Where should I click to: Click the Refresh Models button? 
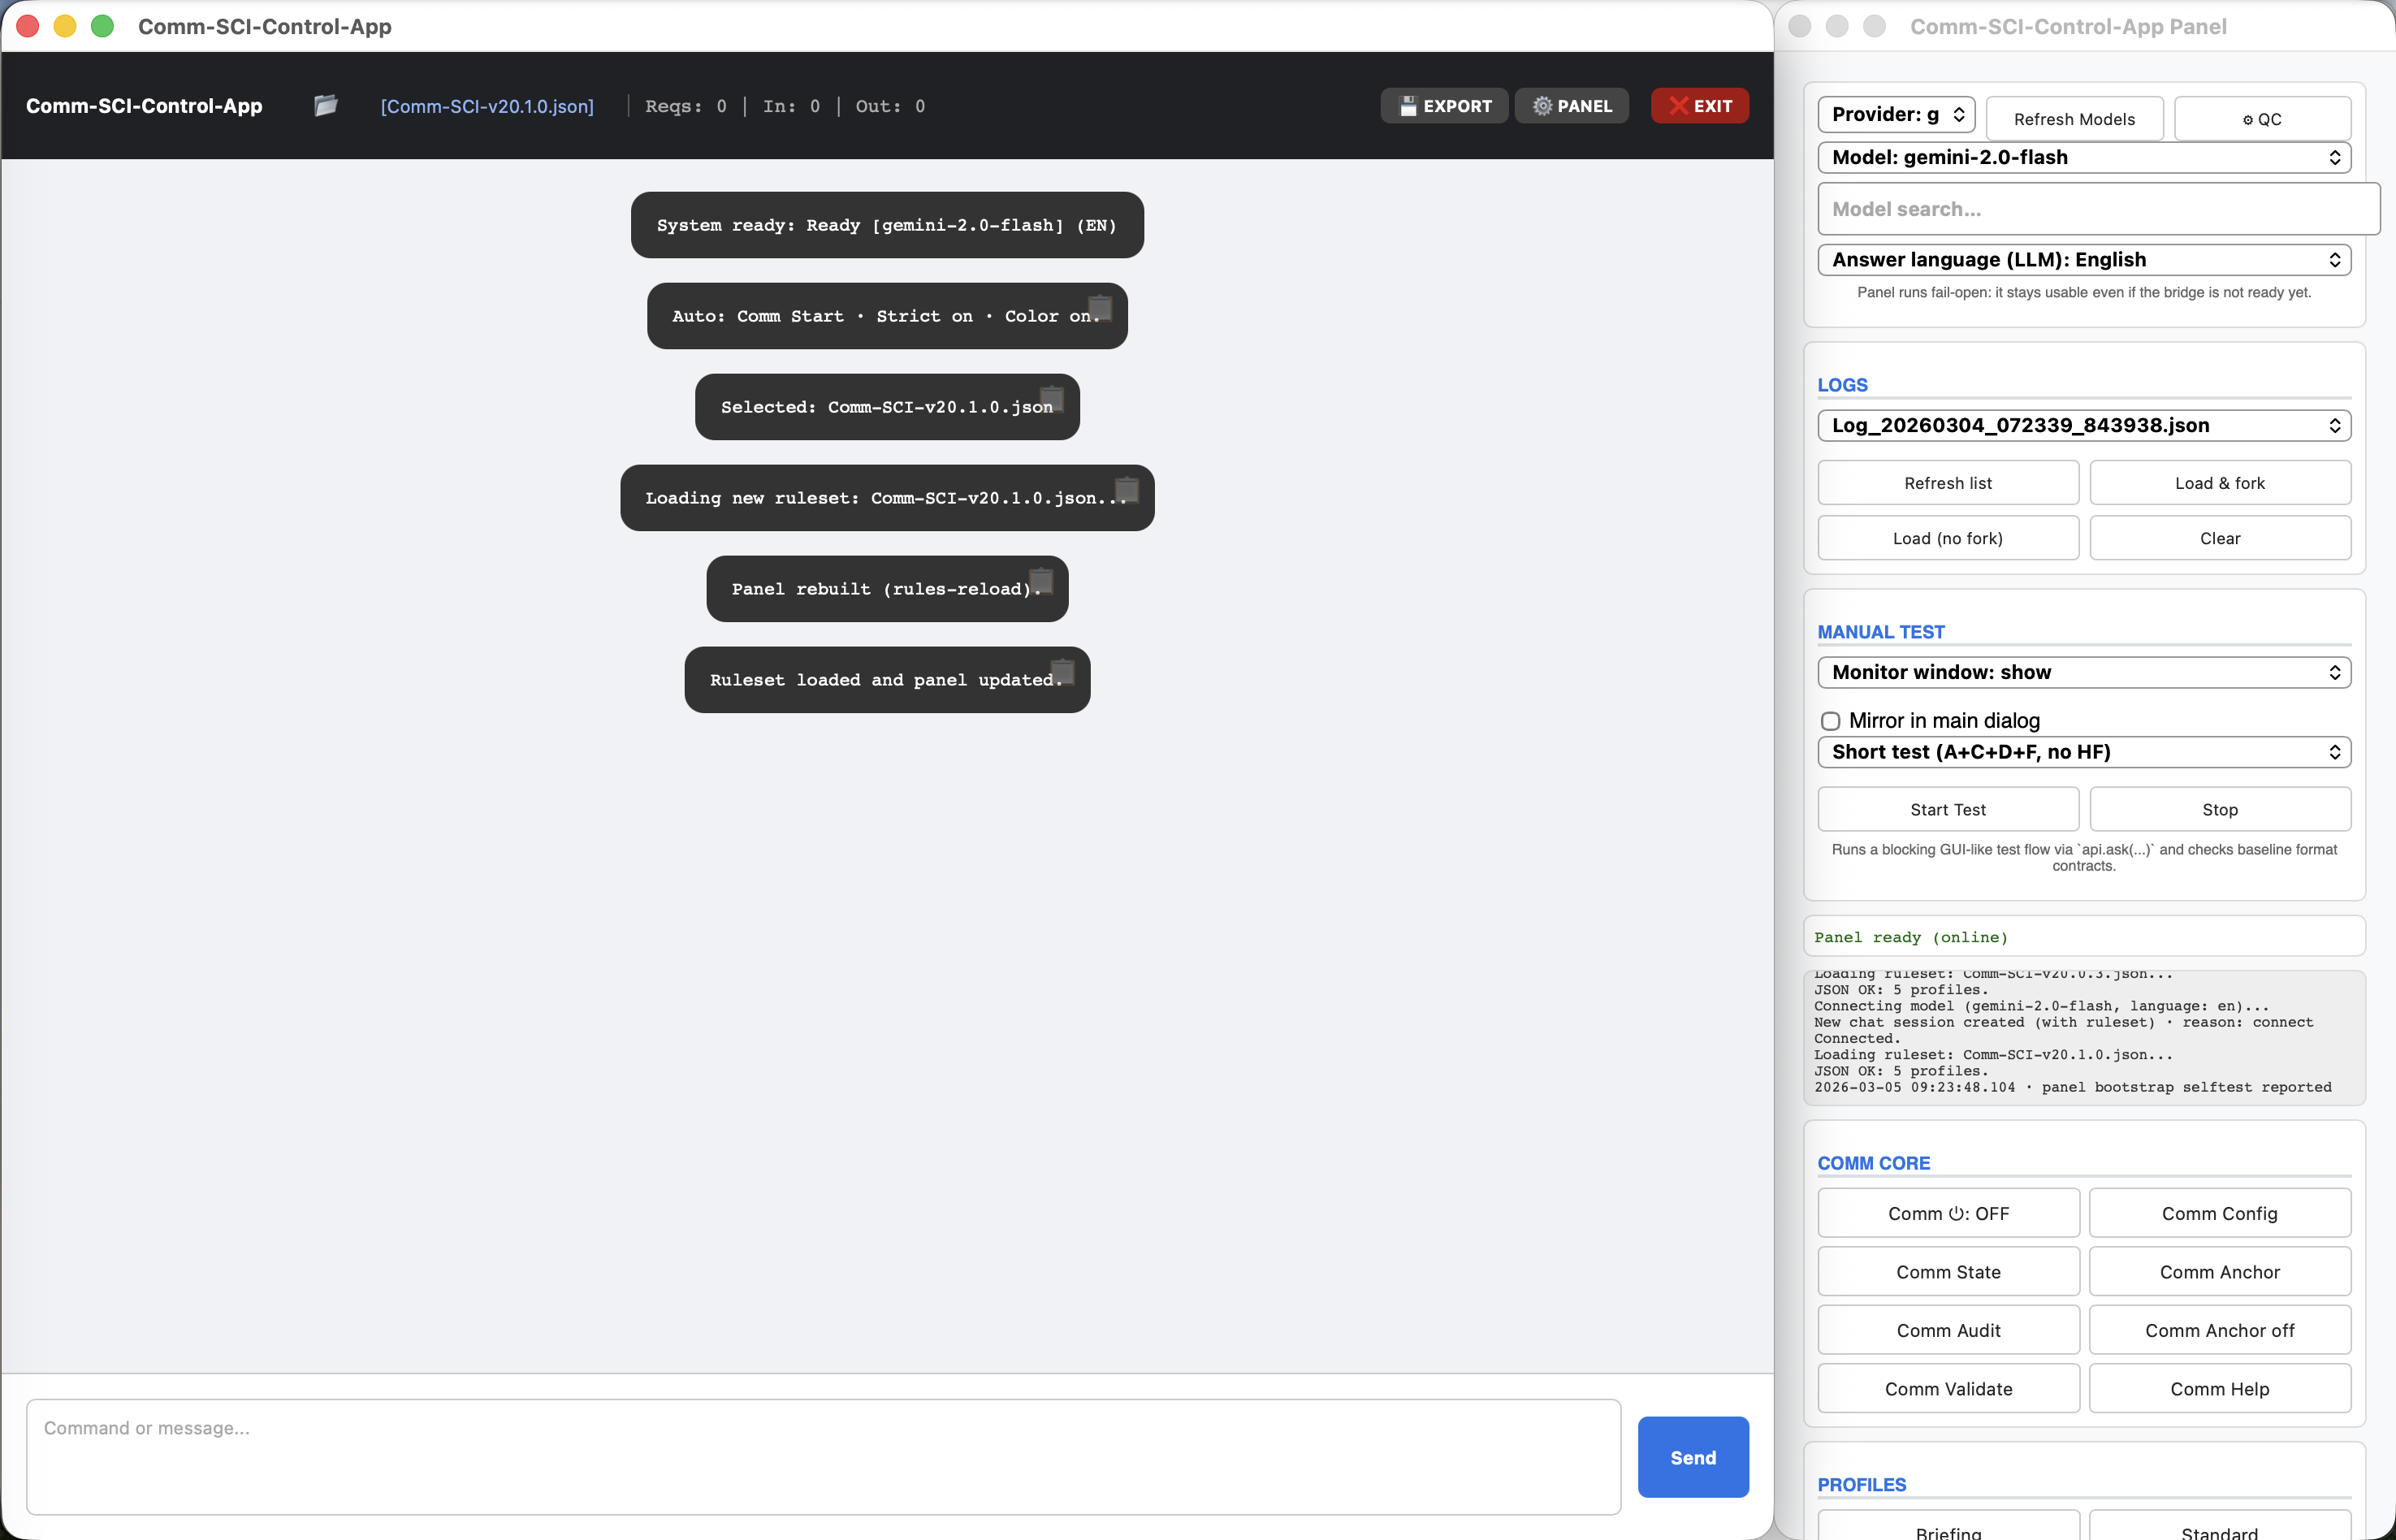click(x=2073, y=118)
